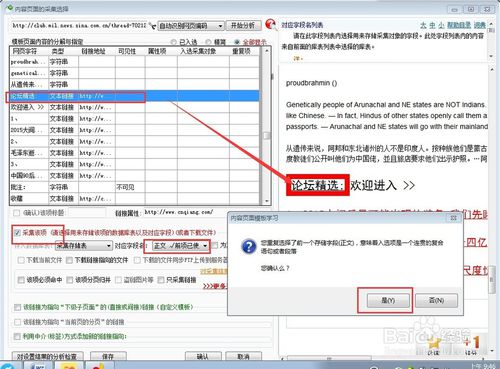500x369 pixels.
Task: Click the 取消 button at the bottom
Action: pyautogui.click(x=244, y=356)
